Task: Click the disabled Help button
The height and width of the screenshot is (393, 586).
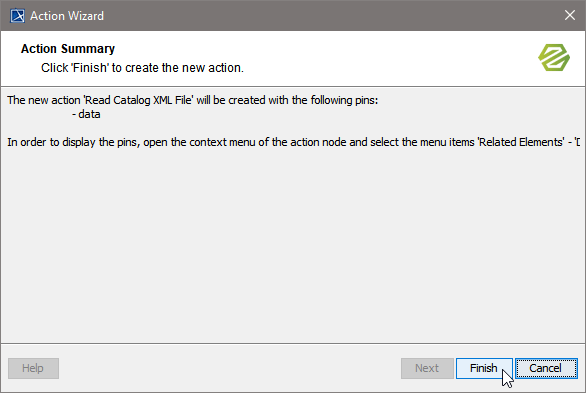Action: pyautogui.click(x=33, y=368)
